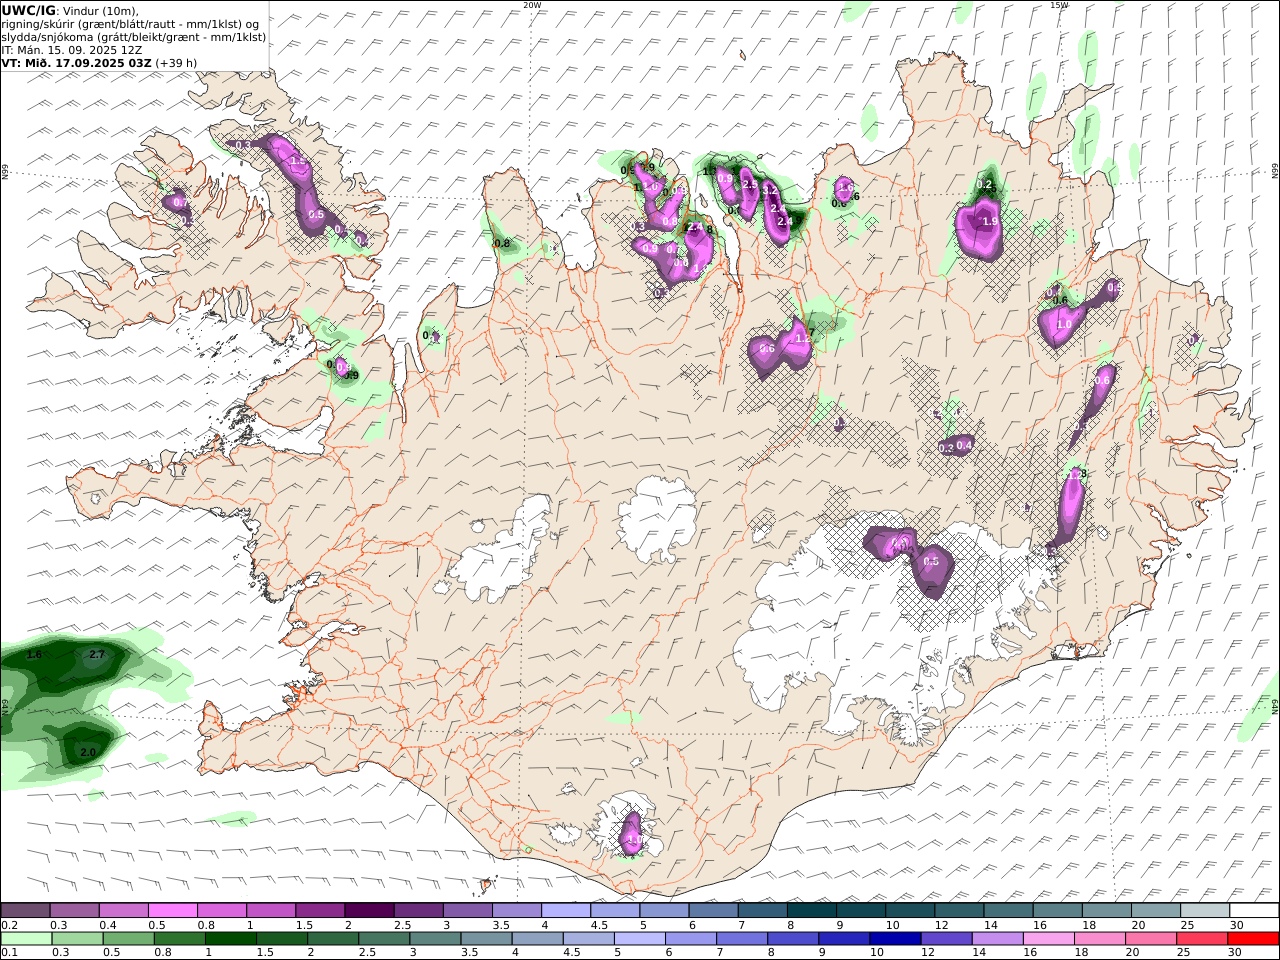1280x960 pixels.
Task: Pick the medium green 0.5 rain legend swatch
Action: pyautogui.click(x=128, y=939)
